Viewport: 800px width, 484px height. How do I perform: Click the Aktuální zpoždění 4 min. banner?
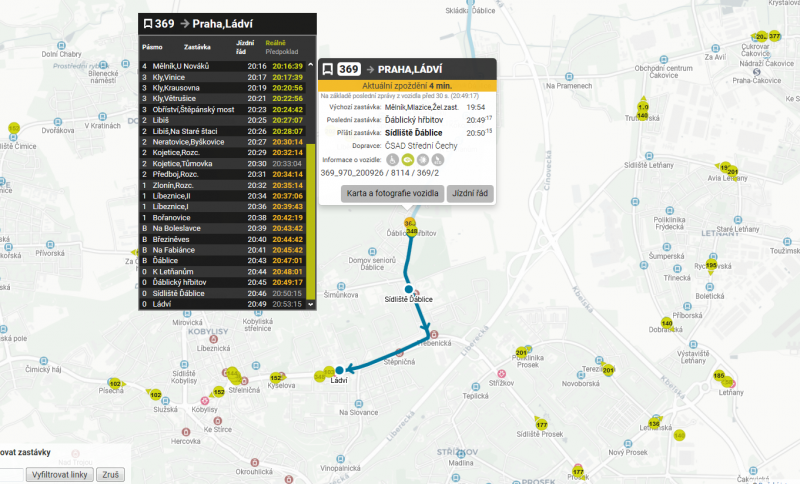[x=407, y=86]
